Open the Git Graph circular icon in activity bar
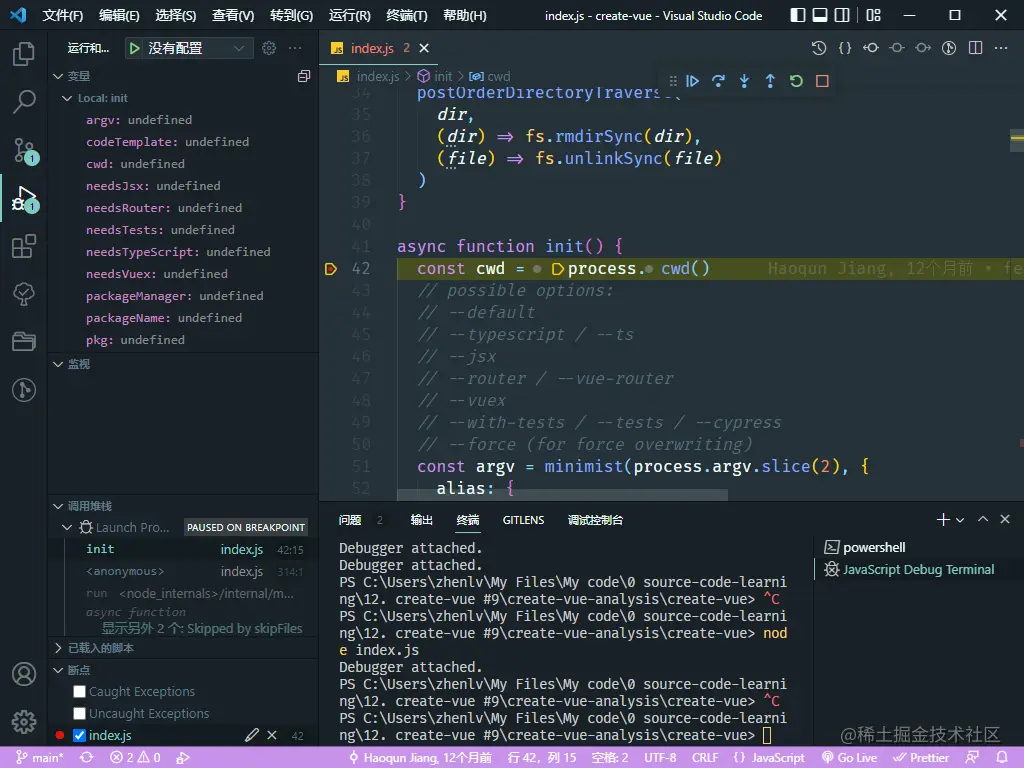The image size is (1024, 768). pos(24,390)
